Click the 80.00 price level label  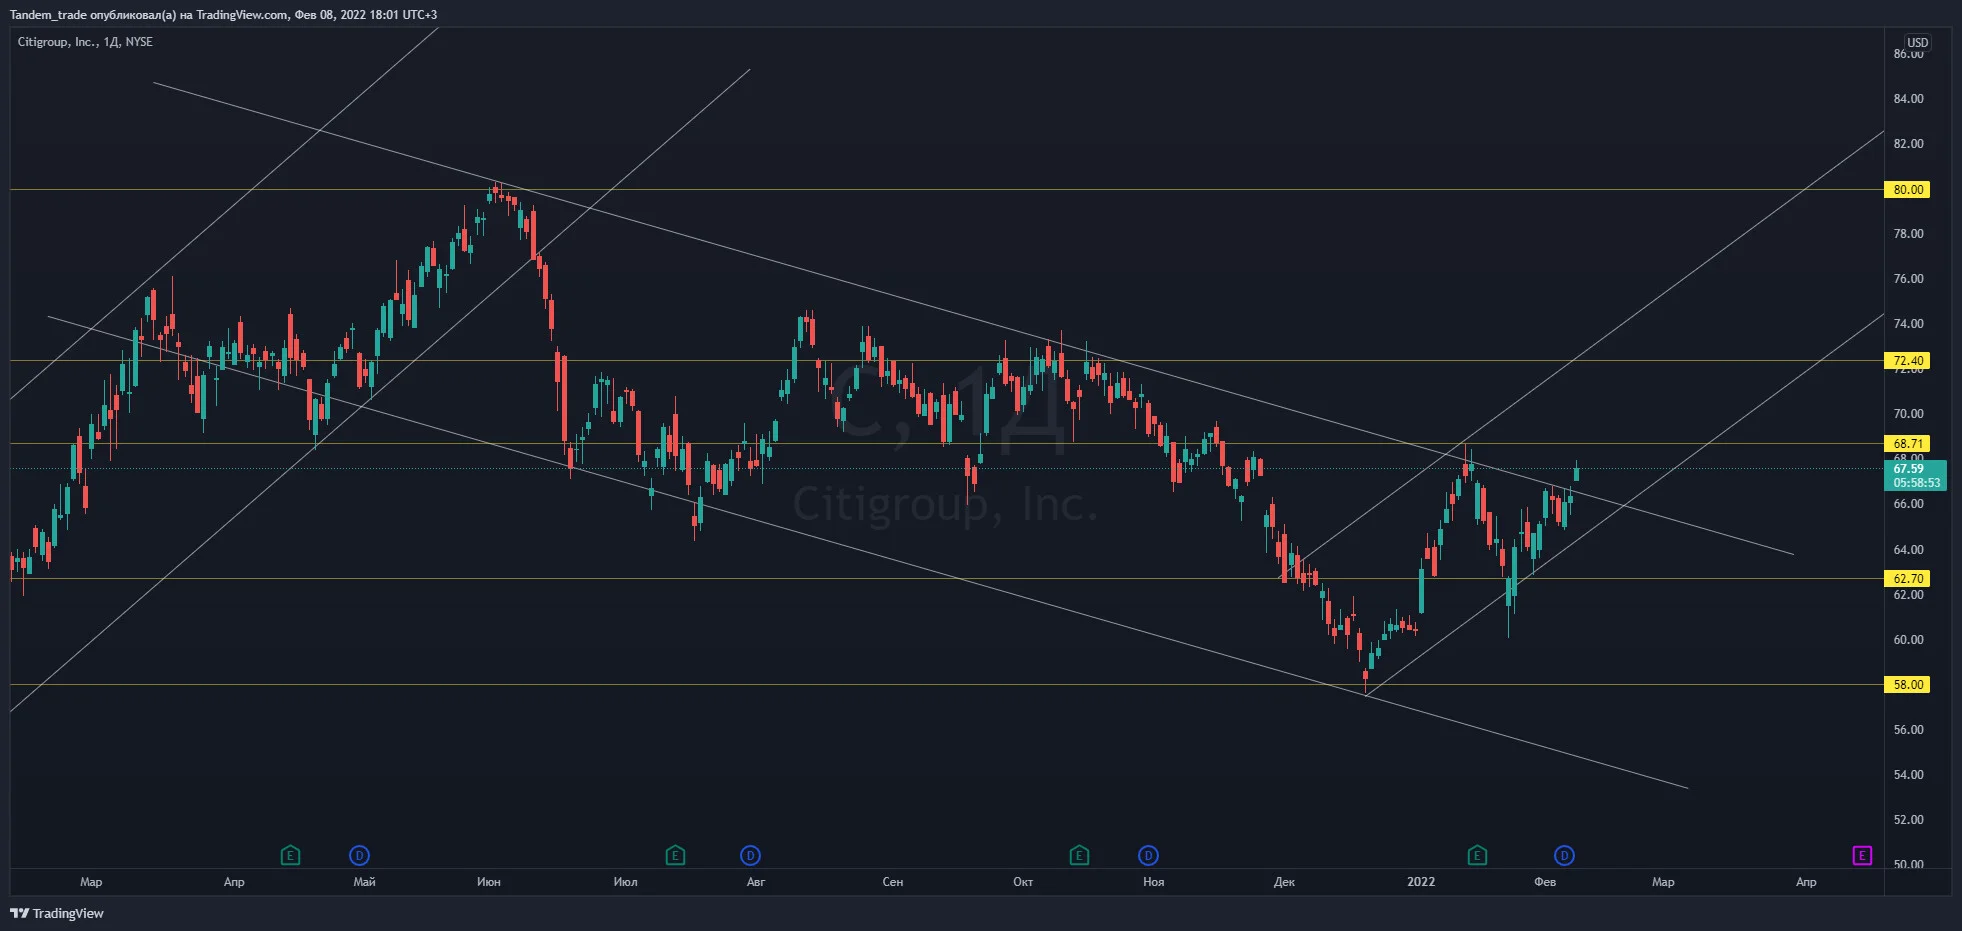click(x=1908, y=189)
